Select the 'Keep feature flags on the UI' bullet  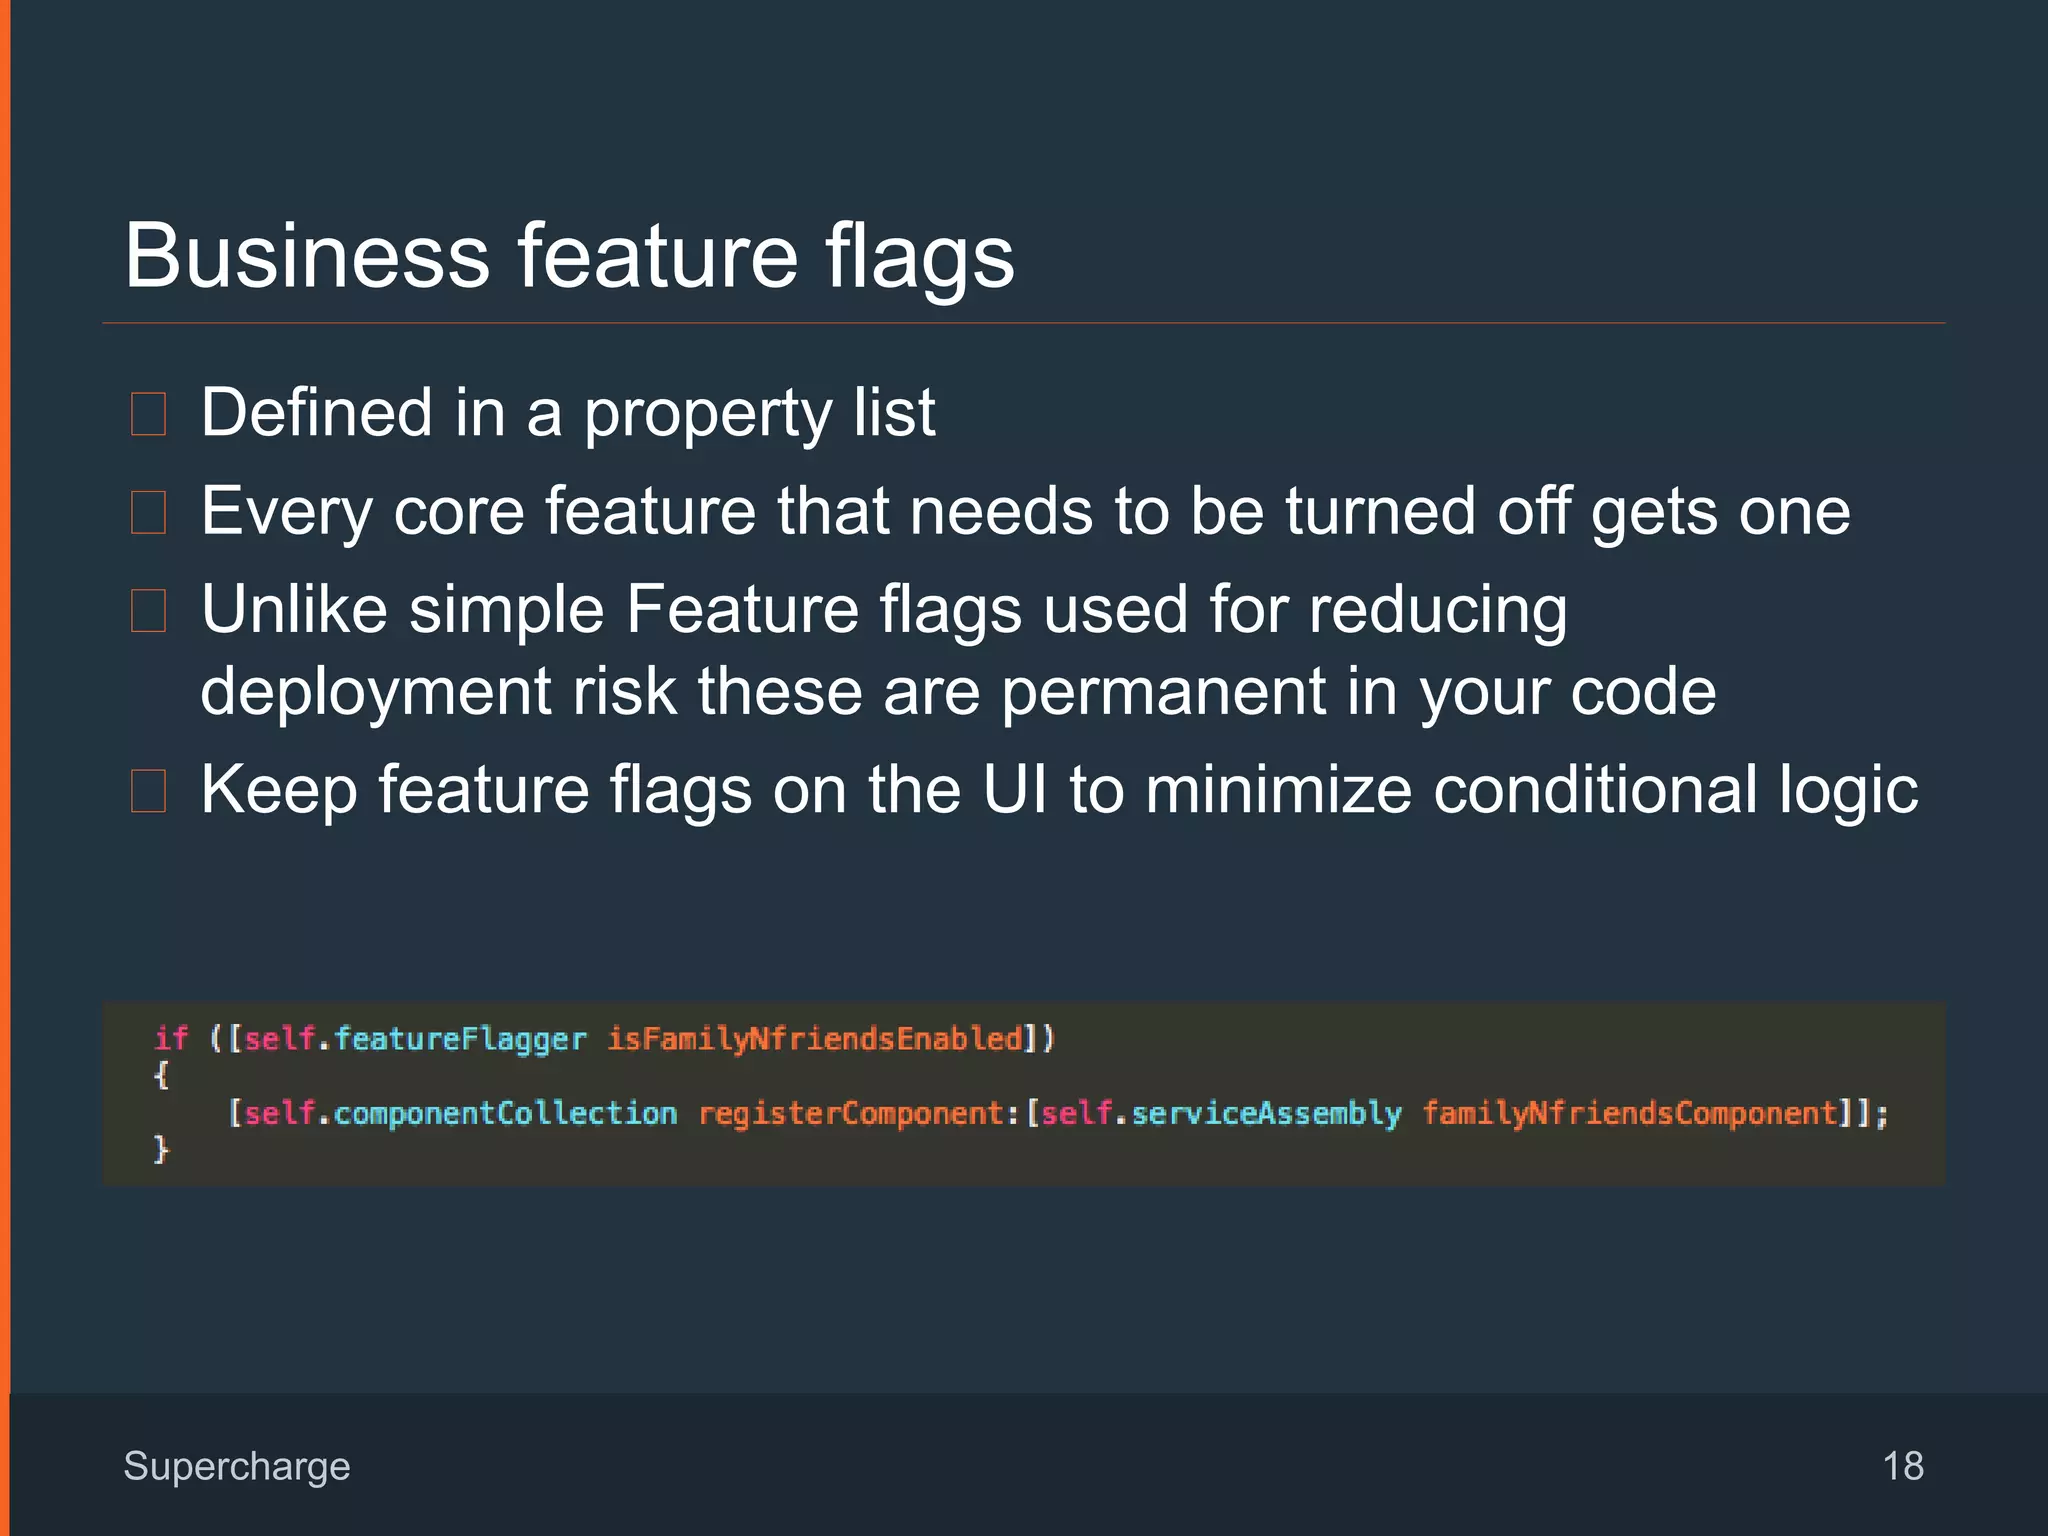pos(1059,790)
